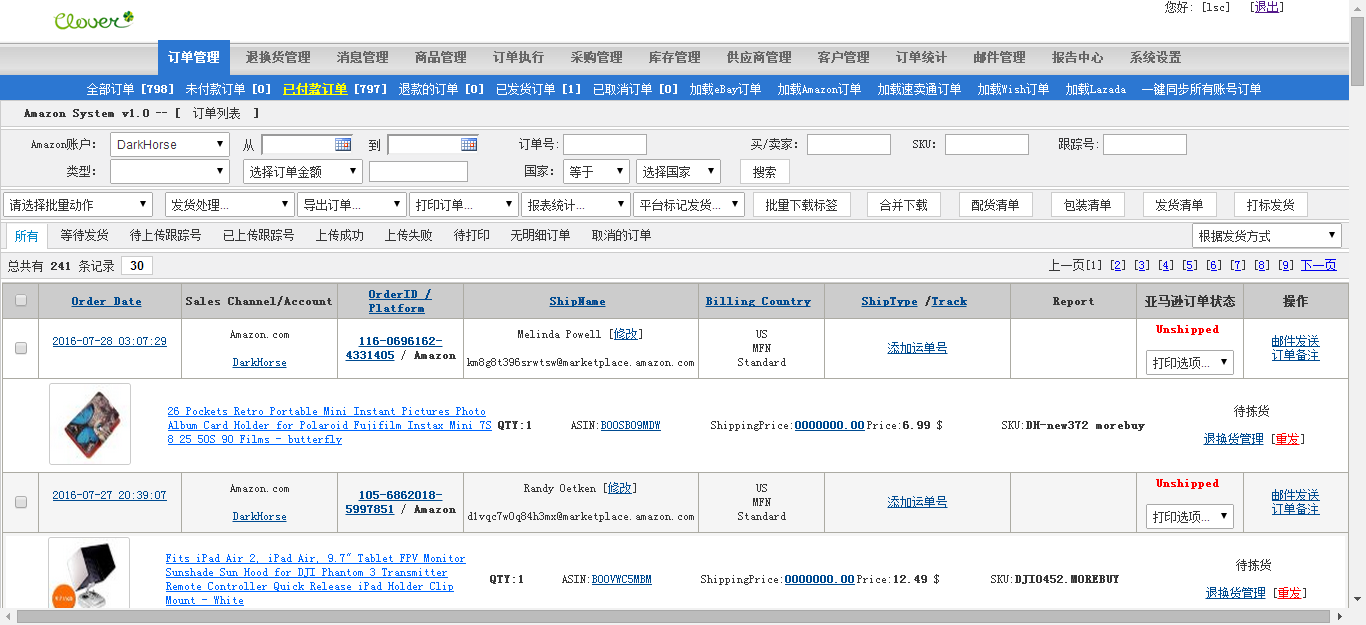Viewport: 1366px width, 625px height.
Task: Open ASIN B00SB09MDW link
Action: click(x=630, y=425)
